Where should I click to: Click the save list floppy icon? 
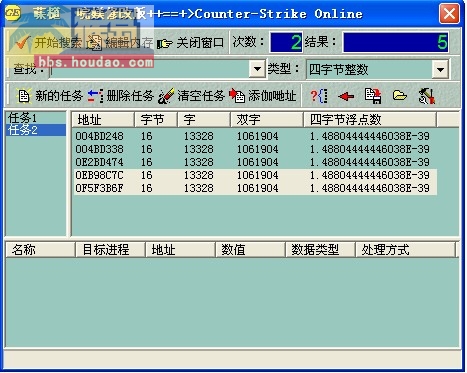(373, 96)
